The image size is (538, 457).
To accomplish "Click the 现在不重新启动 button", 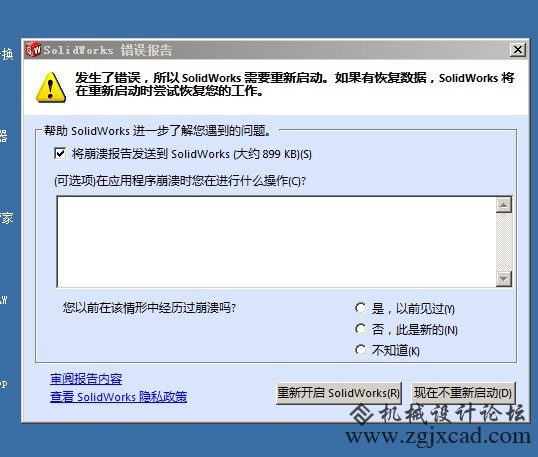I will [463, 393].
